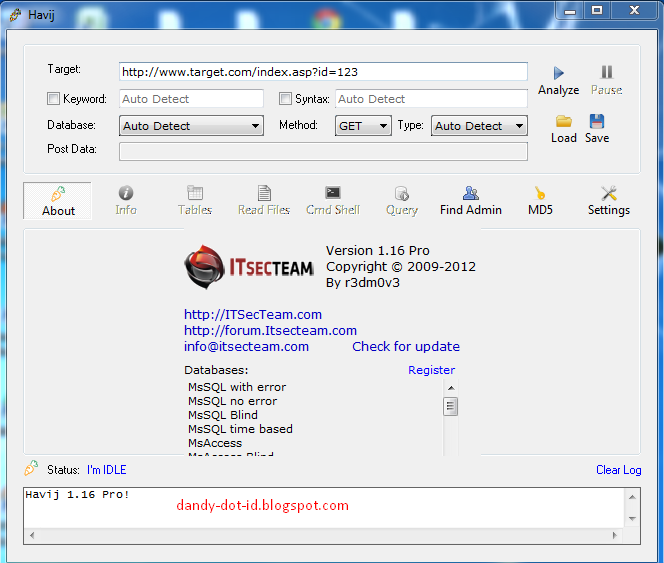The width and height of the screenshot is (664, 563).
Task: Click the Clear Log link
Action: [x=618, y=470]
